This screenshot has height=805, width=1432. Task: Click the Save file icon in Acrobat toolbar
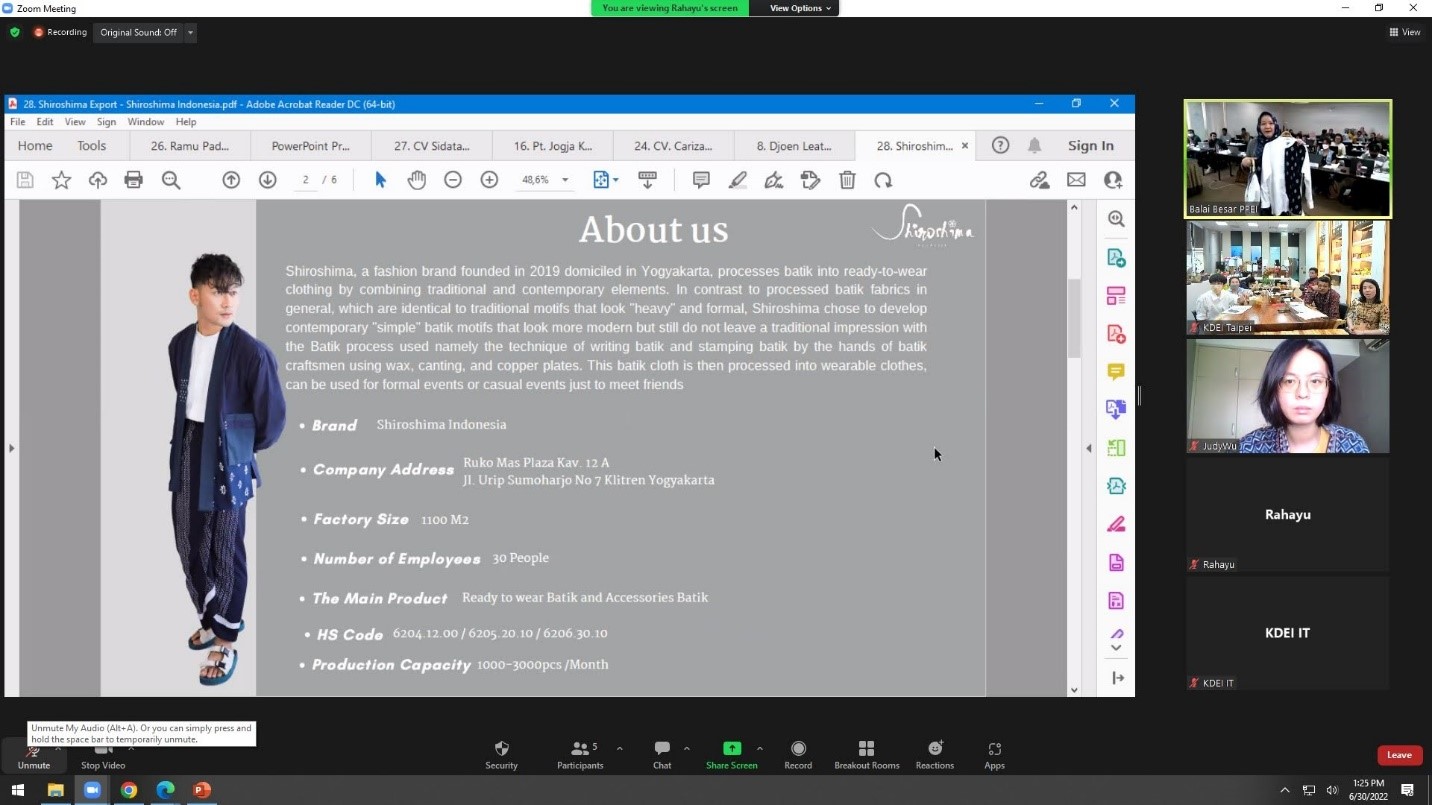point(25,180)
